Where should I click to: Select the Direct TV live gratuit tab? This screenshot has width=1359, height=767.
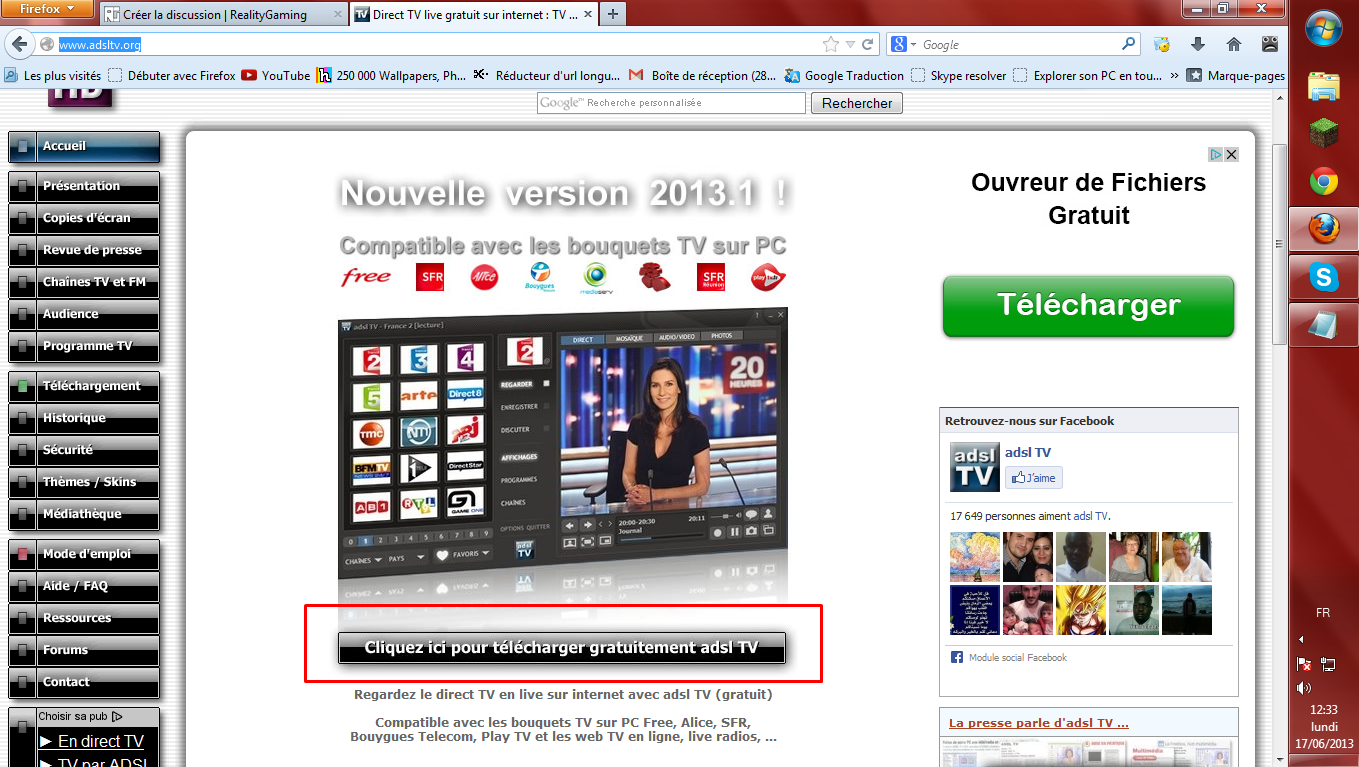coord(473,15)
